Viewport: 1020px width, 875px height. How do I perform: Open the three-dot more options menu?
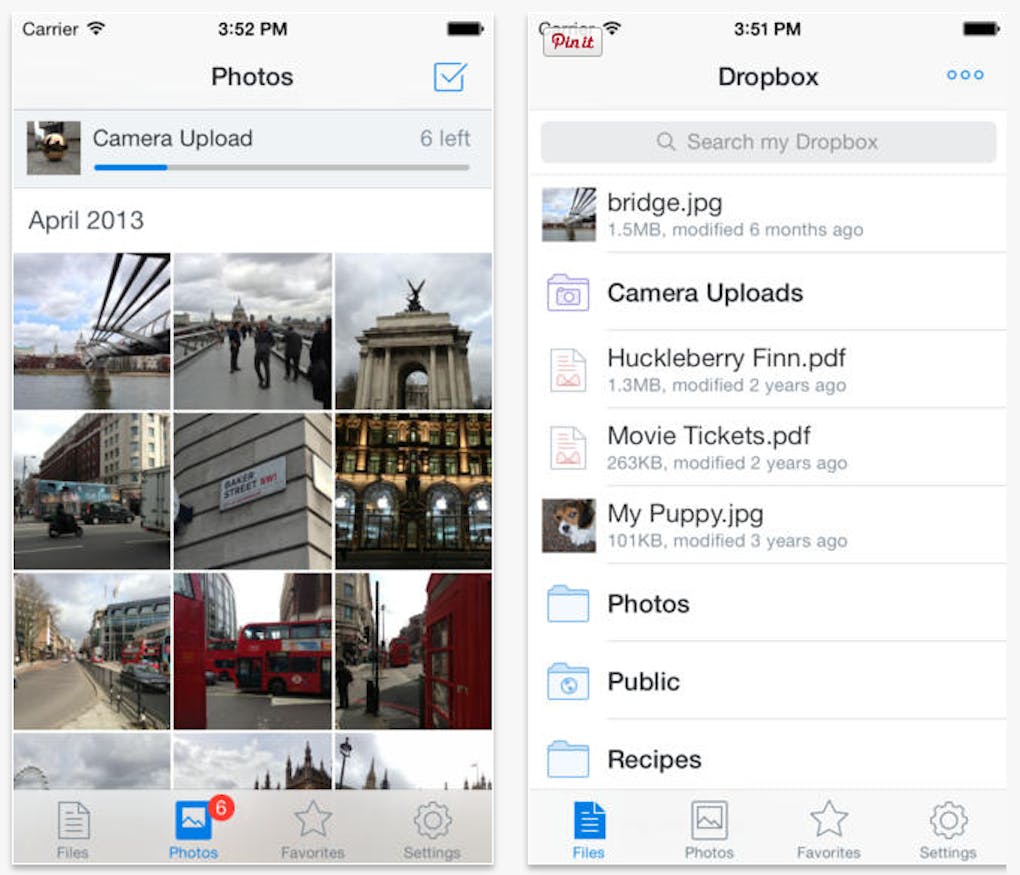[965, 75]
